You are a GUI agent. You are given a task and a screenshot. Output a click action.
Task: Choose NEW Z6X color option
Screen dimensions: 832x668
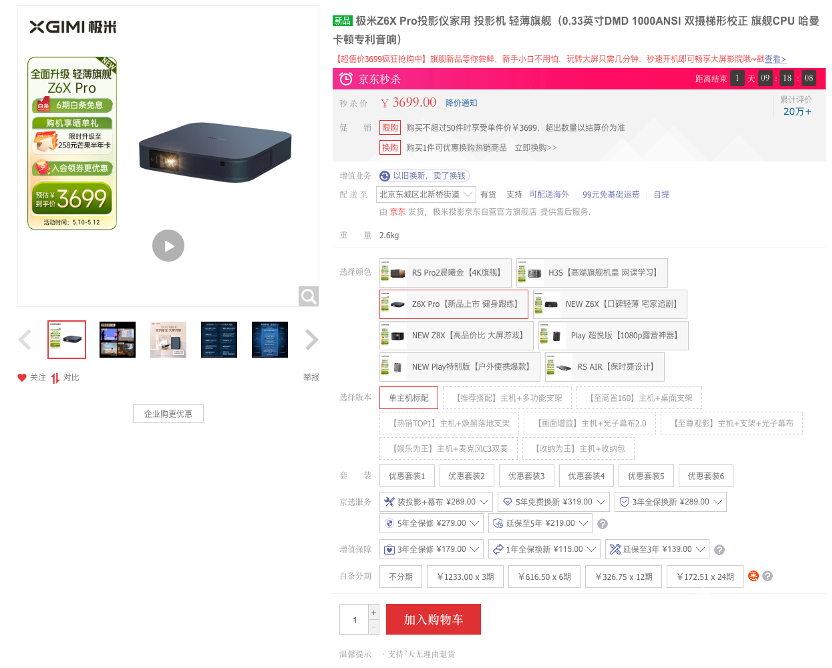pyautogui.click(x=610, y=304)
